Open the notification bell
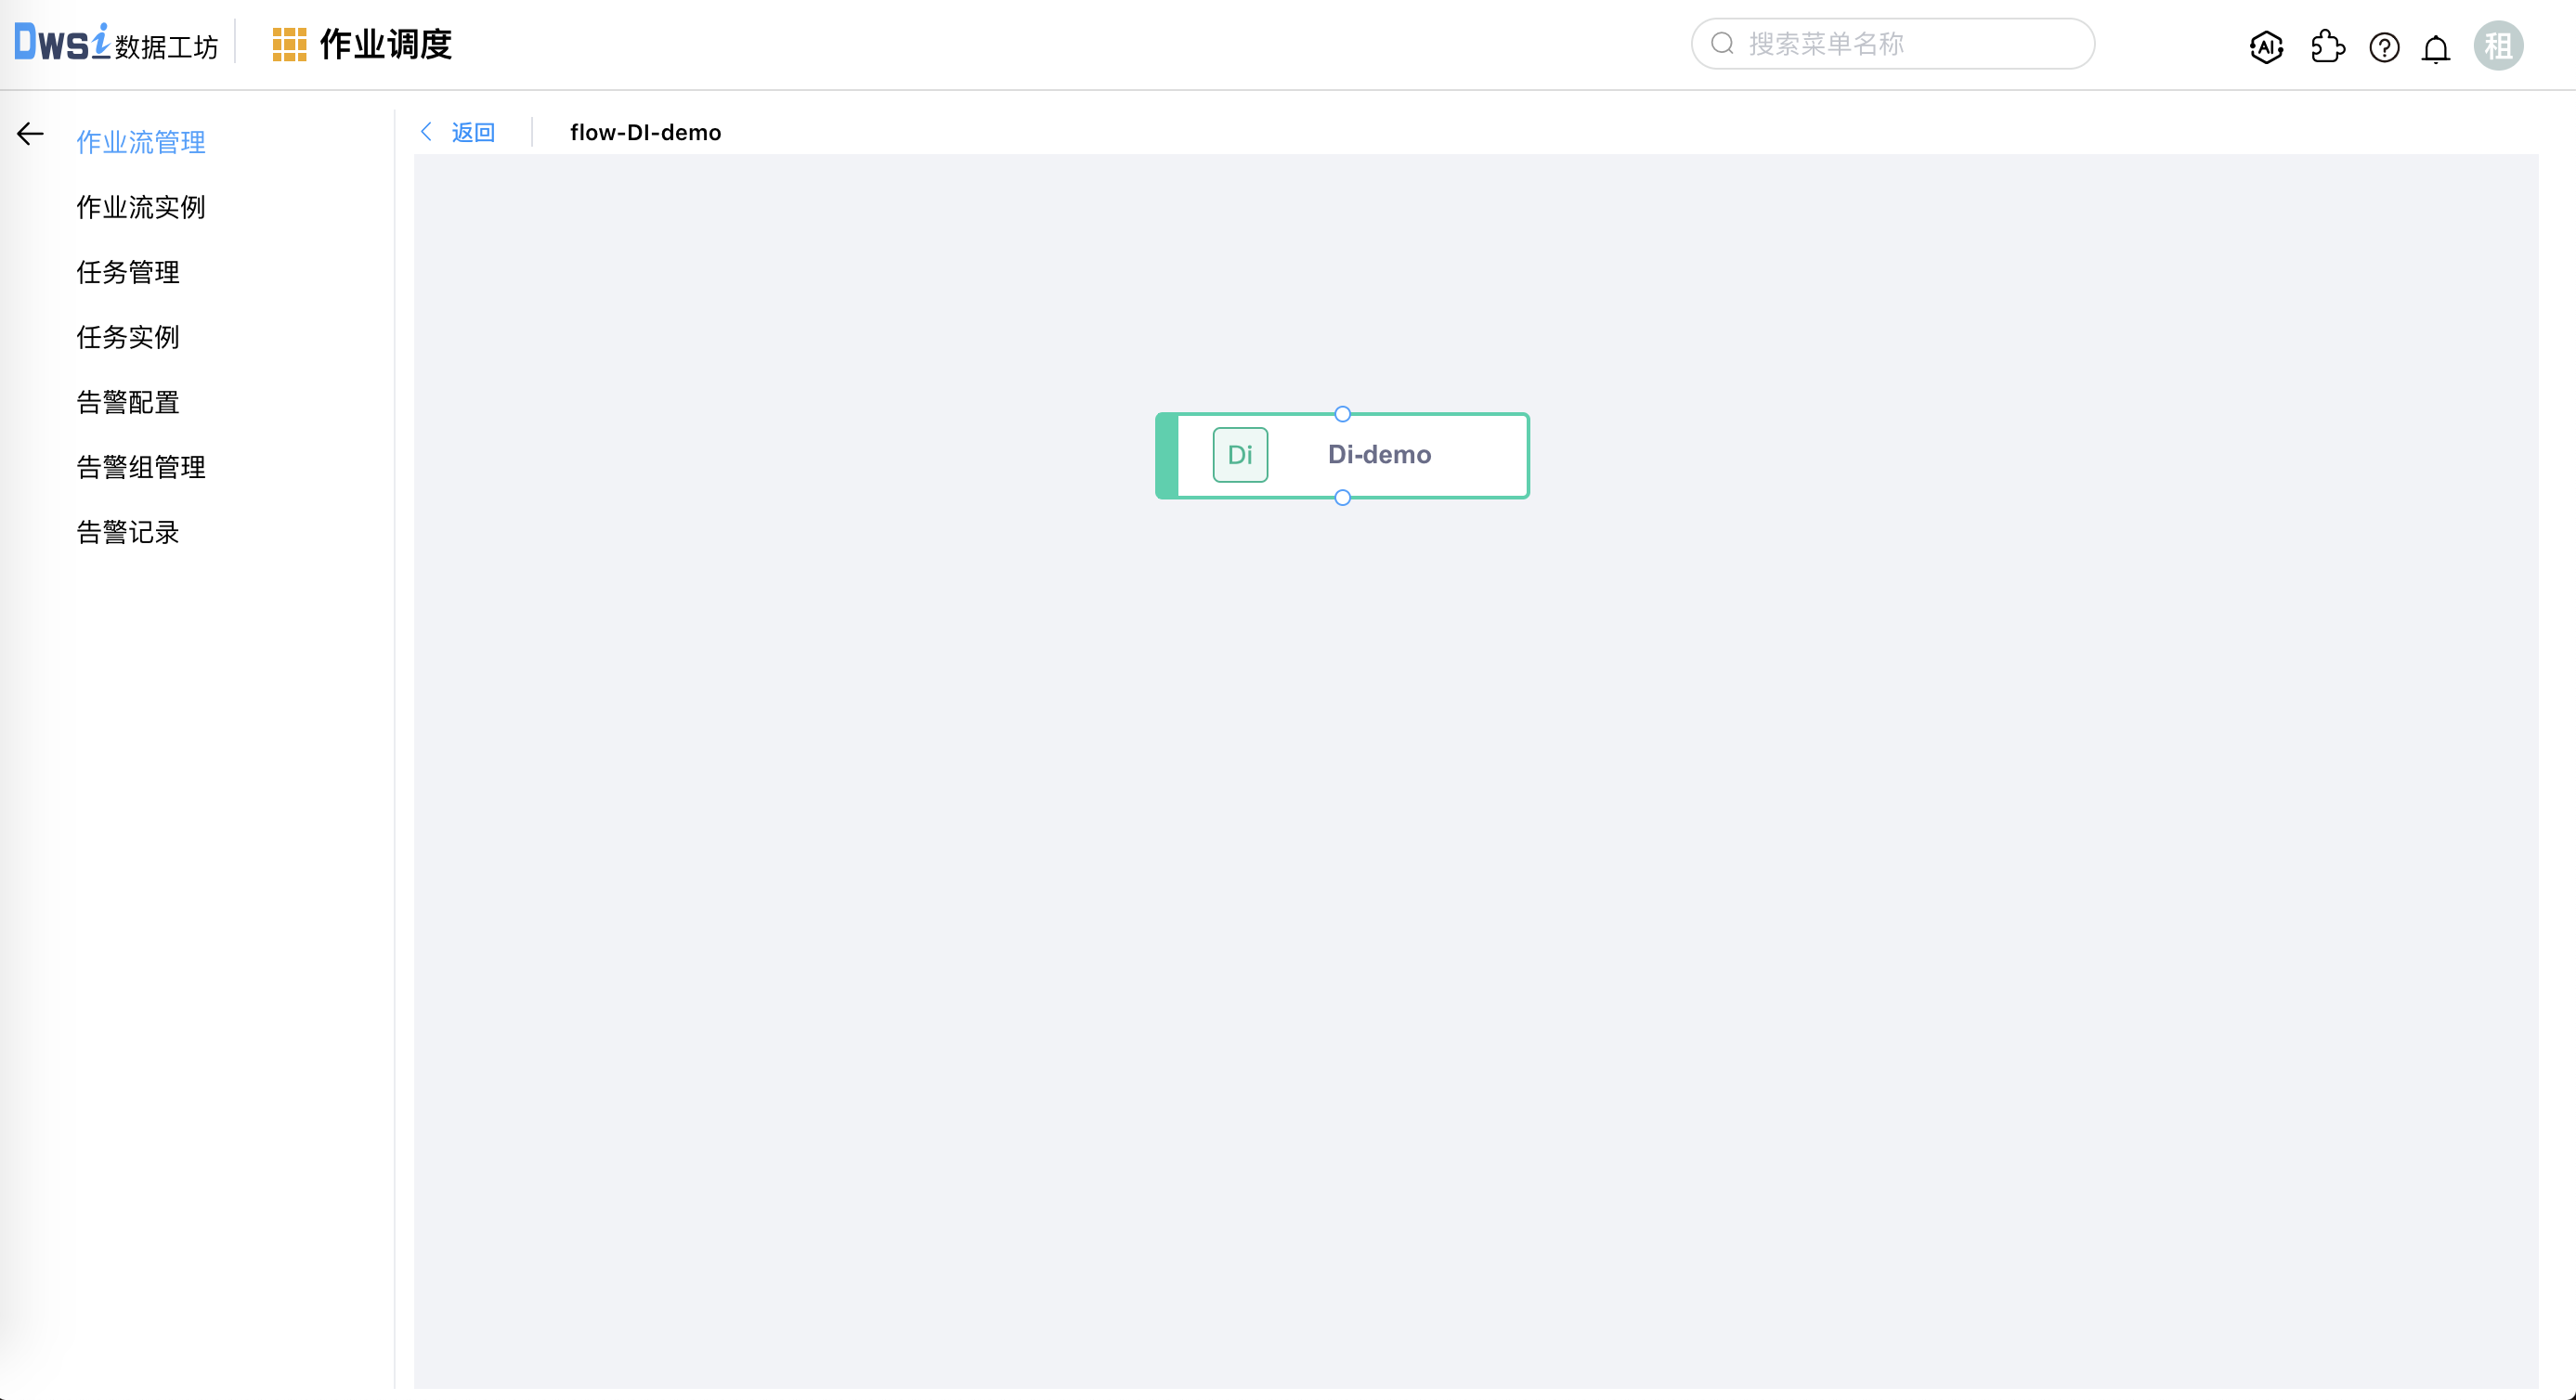This screenshot has height=1400, width=2576. click(x=2436, y=48)
